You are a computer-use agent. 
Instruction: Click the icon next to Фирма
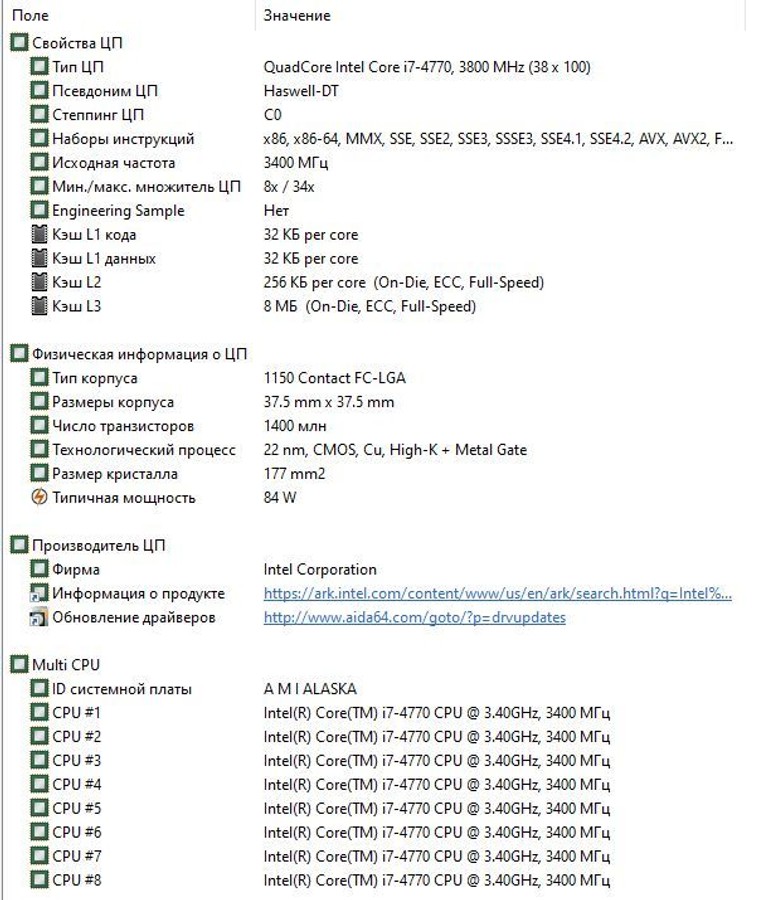click(39, 569)
